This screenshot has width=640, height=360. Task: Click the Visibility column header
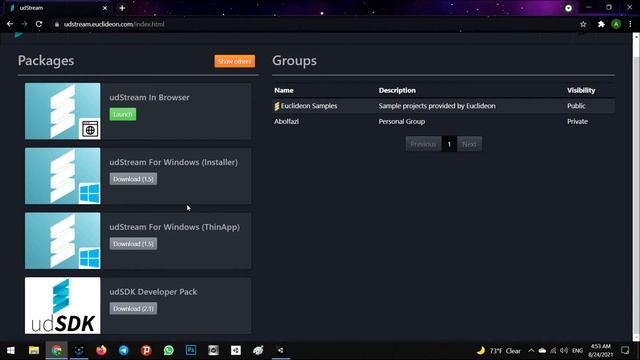pos(581,90)
